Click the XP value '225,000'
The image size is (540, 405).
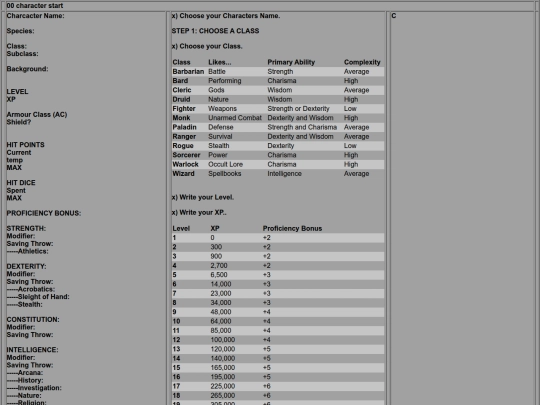(x=223, y=386)
